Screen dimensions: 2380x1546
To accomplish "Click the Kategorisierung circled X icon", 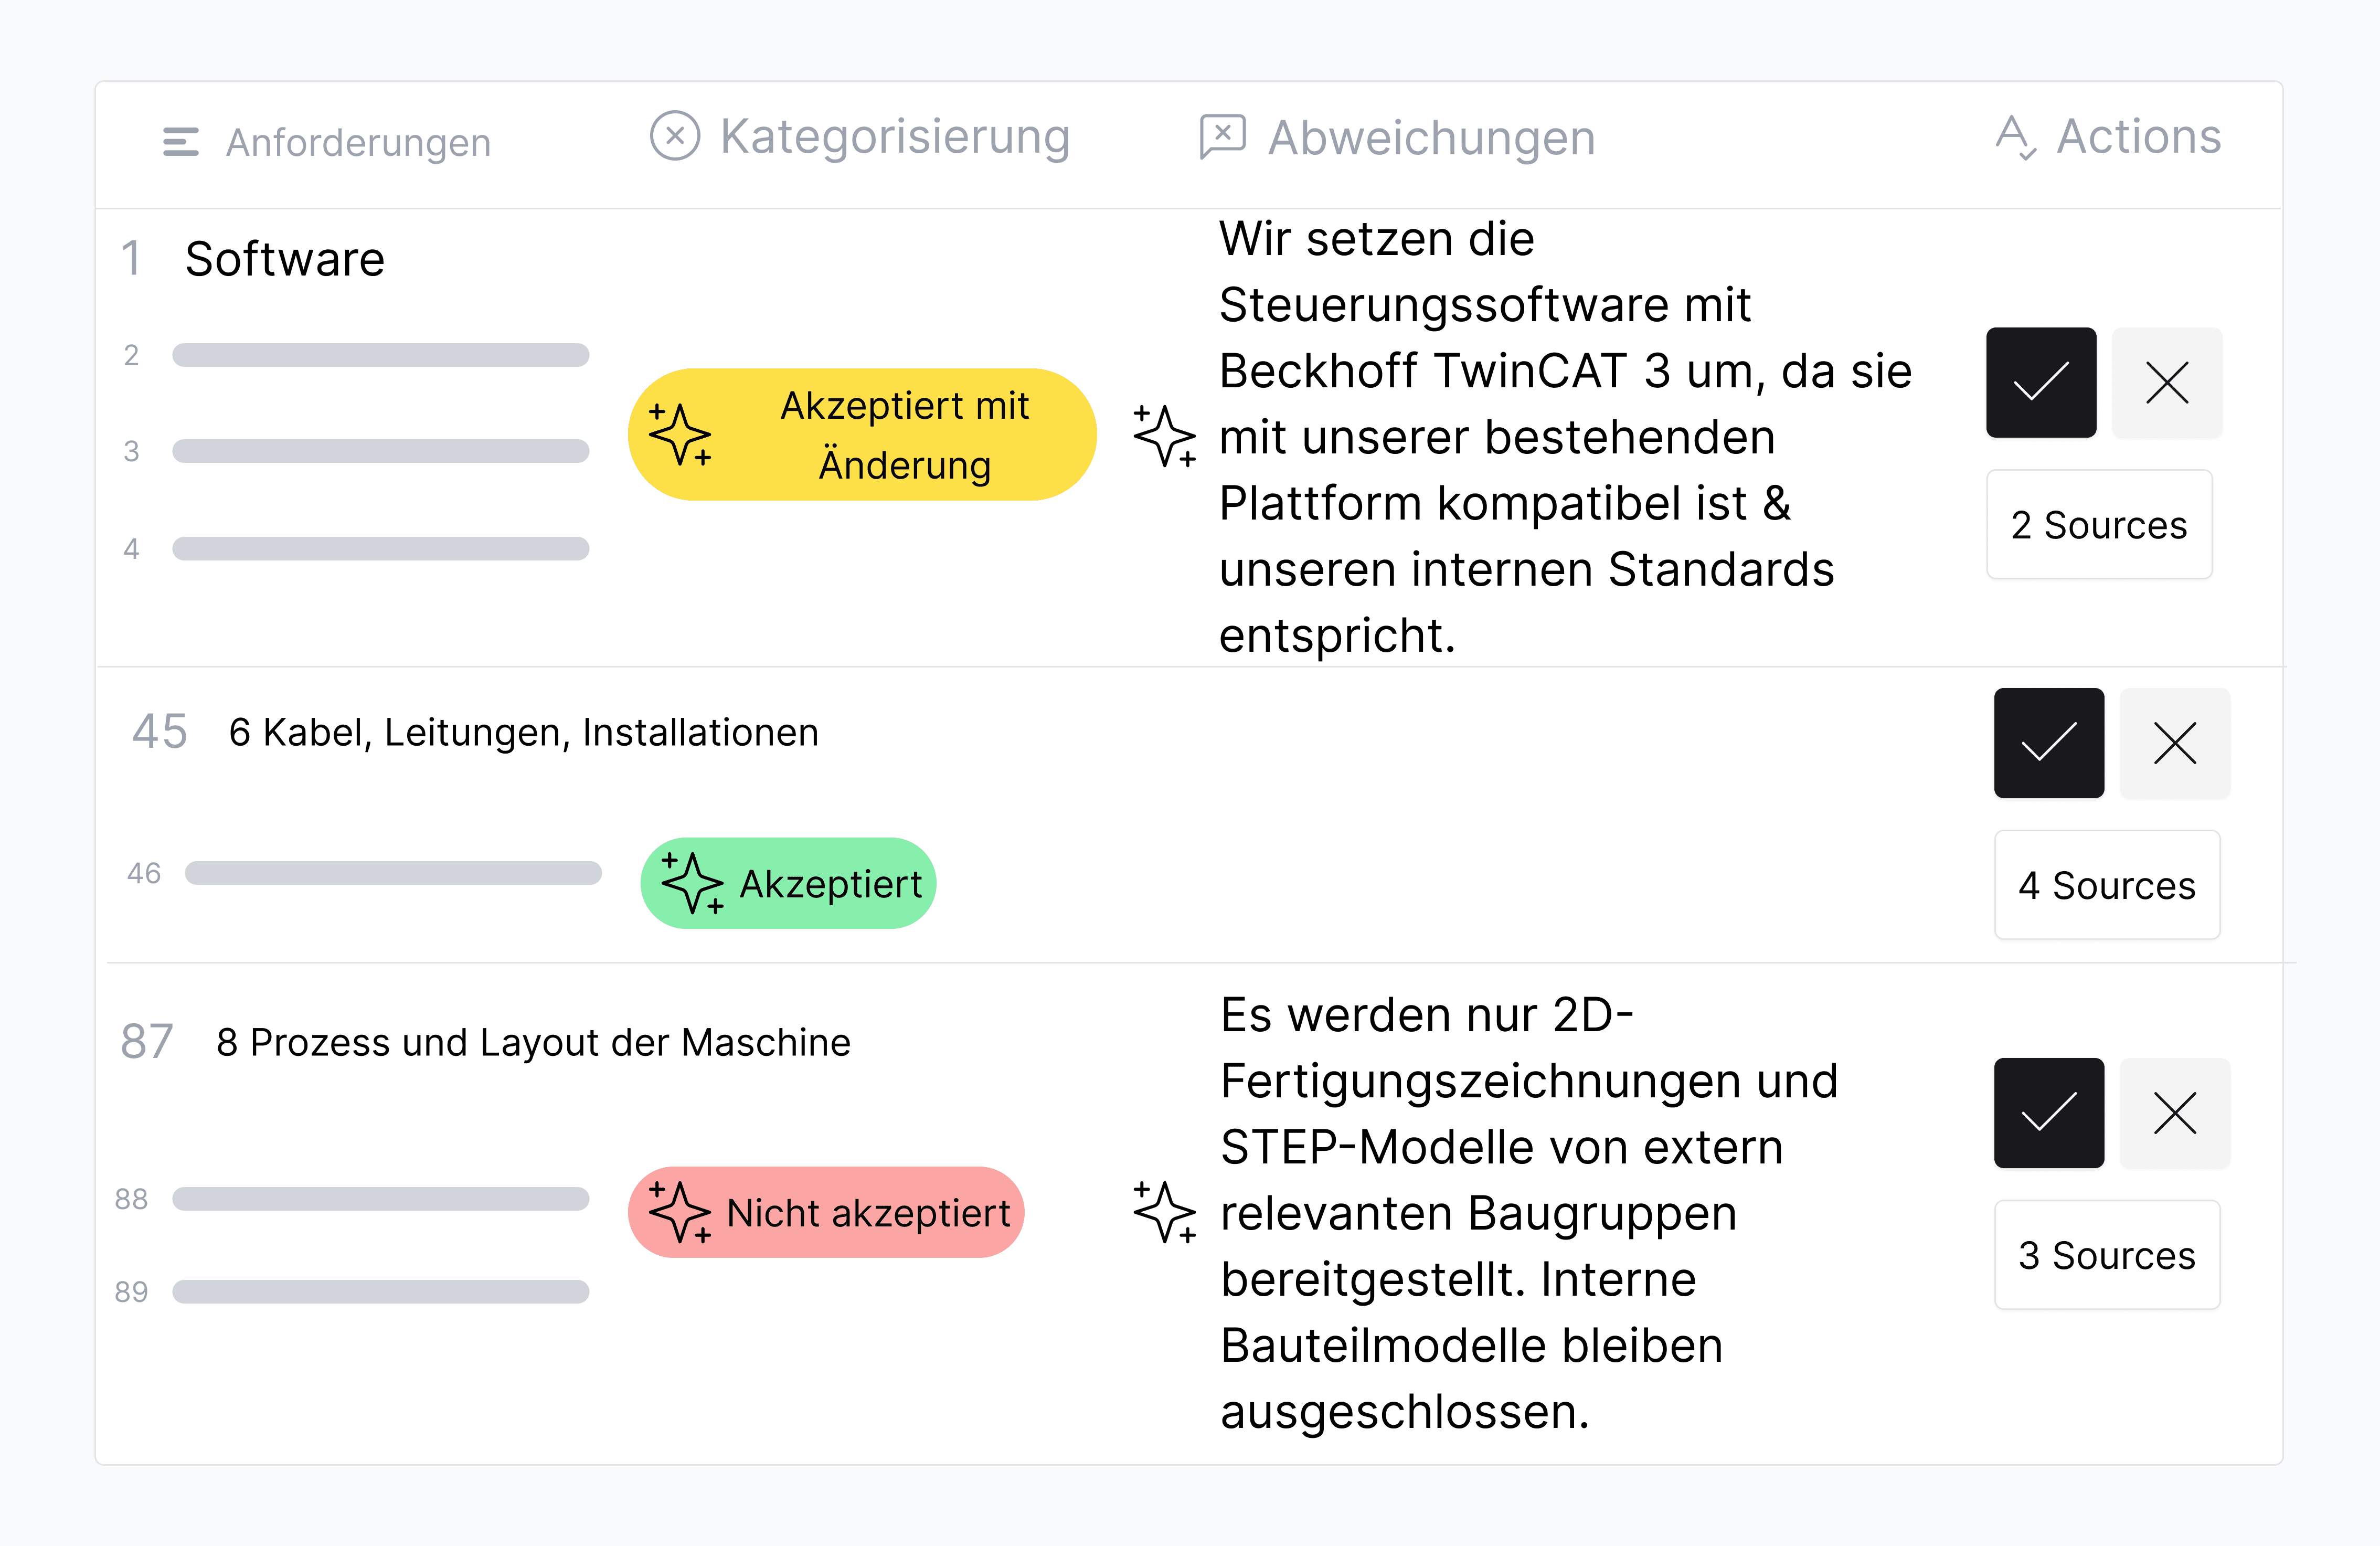I will click(x=675, y=136).
